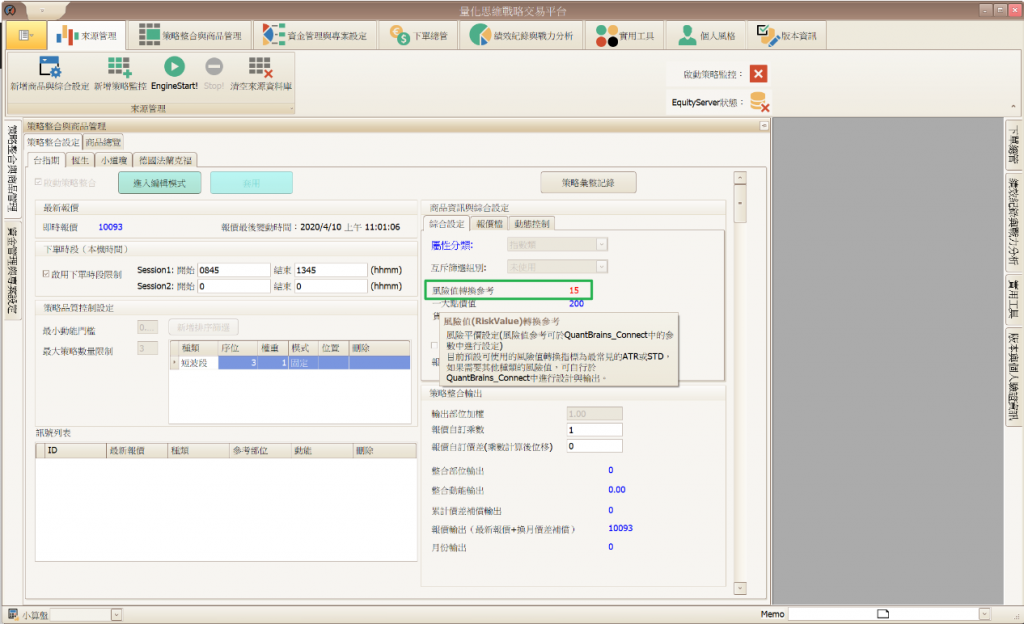Click the EquityServer狀態 database icon

(759, 101)
